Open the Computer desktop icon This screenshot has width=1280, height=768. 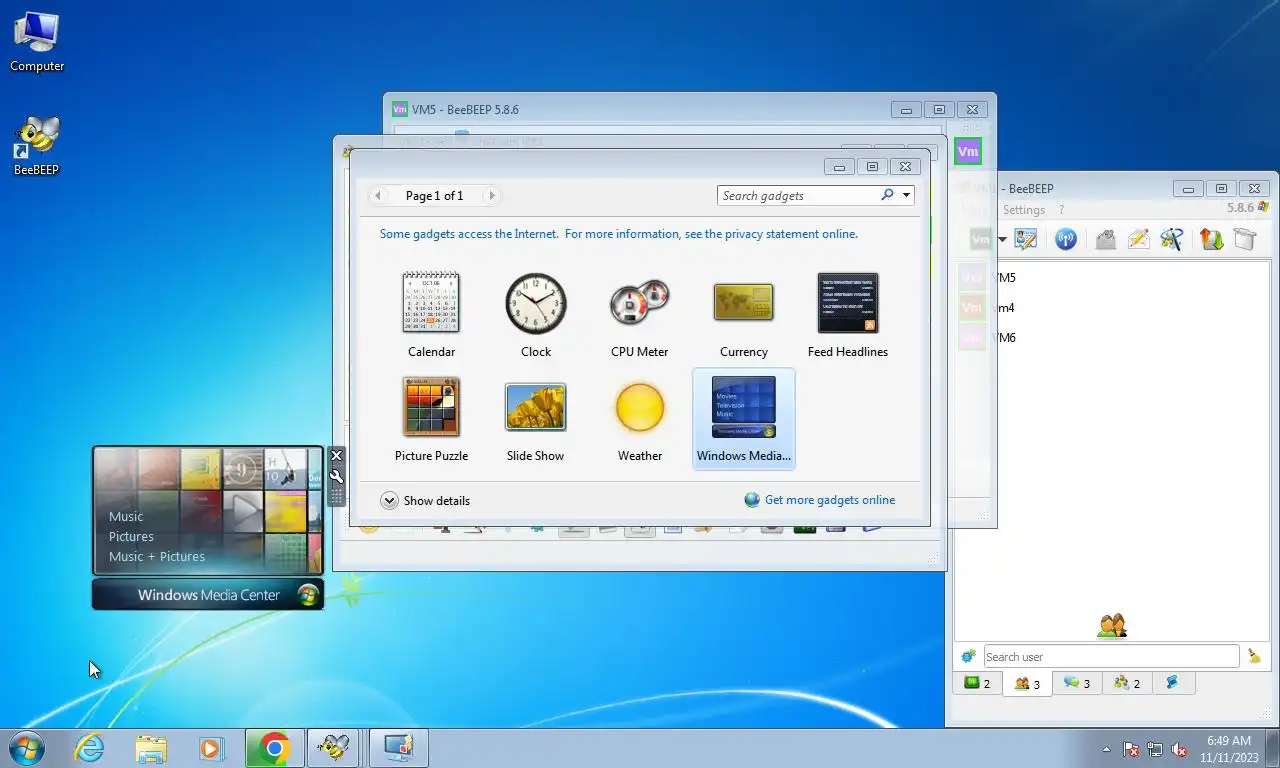coord(37,42)
